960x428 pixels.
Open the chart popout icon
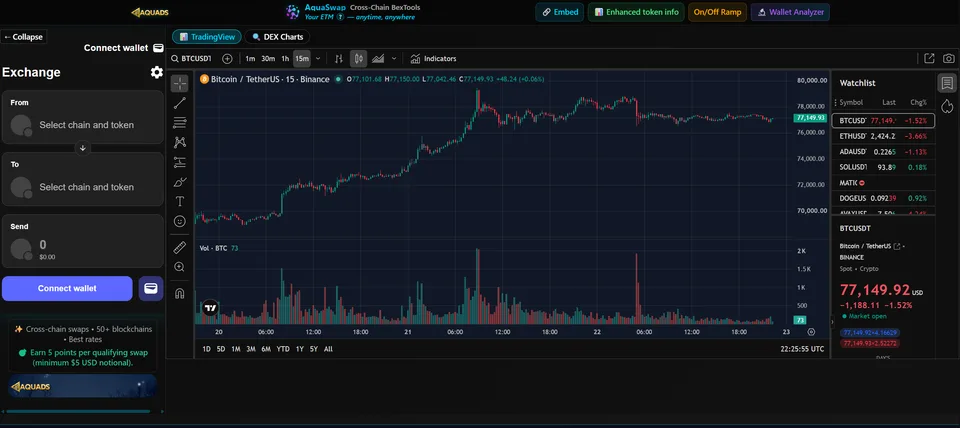pos(929,59)
